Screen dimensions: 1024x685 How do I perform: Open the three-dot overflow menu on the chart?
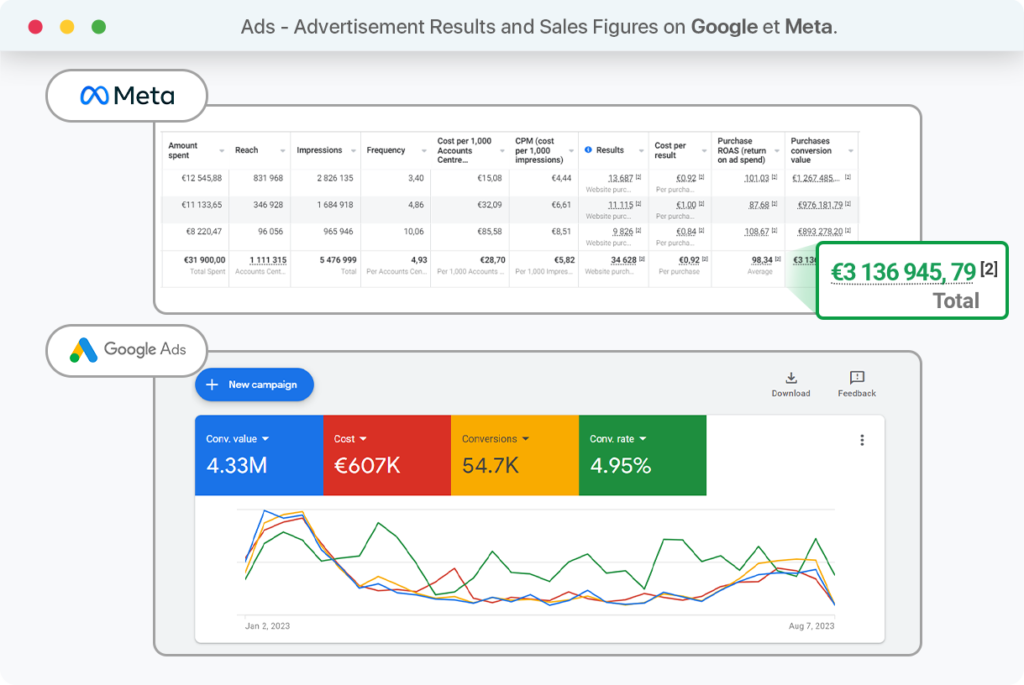coord(862,439)
